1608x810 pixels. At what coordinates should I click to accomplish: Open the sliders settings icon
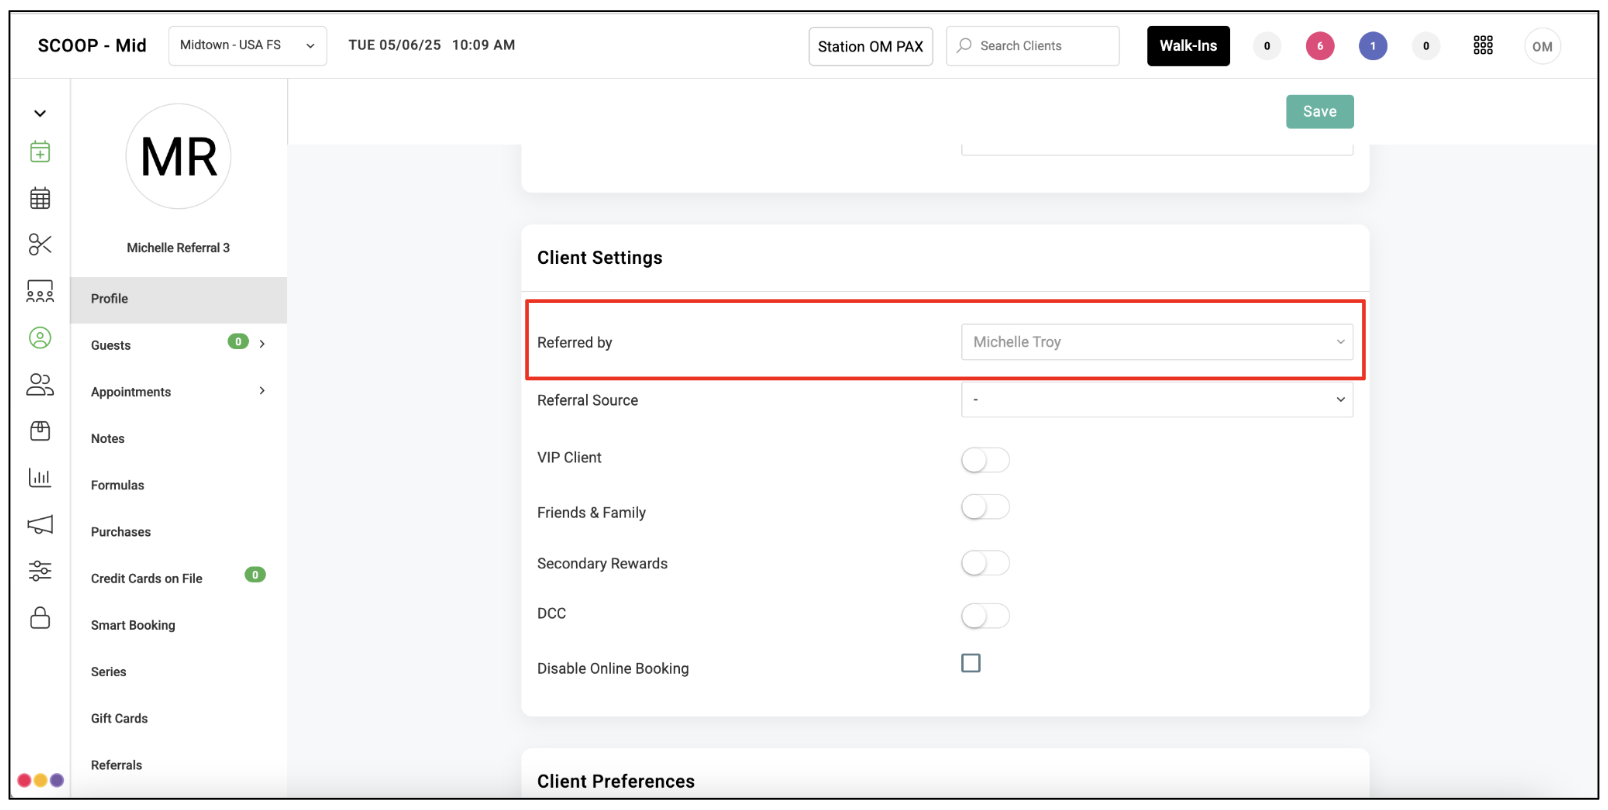(40, 571)
